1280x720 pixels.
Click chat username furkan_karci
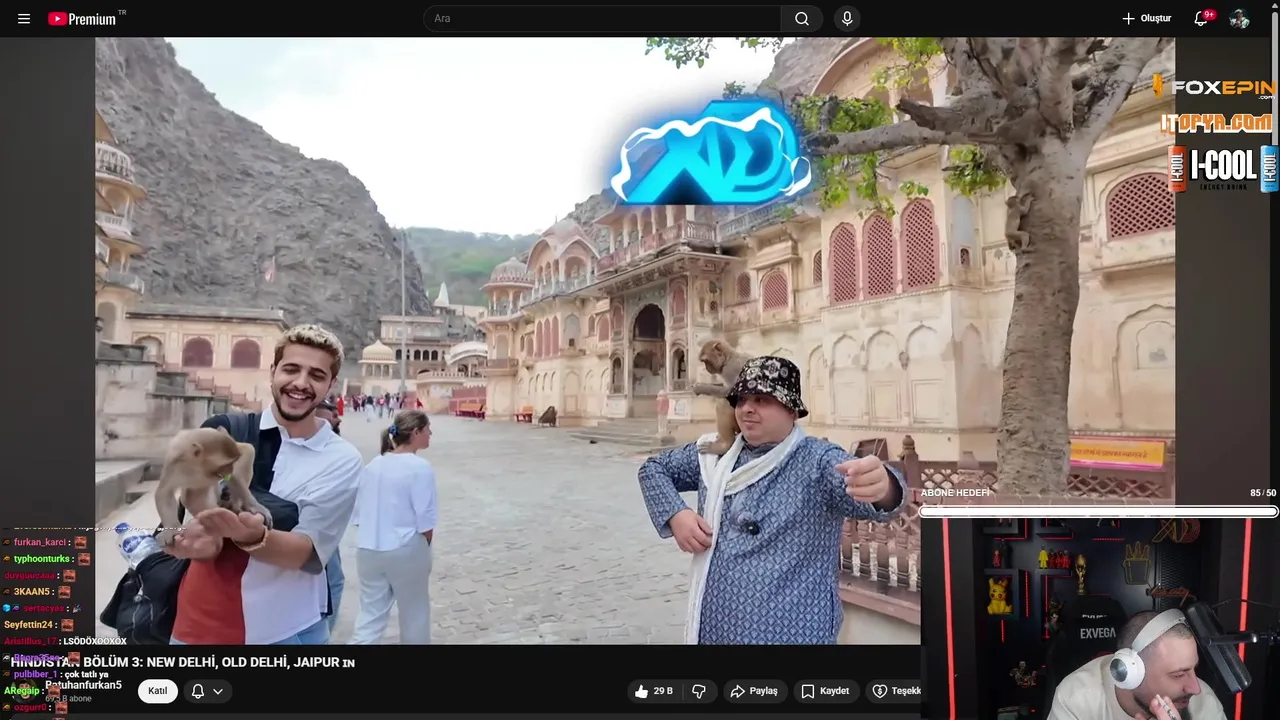[40, 542]
